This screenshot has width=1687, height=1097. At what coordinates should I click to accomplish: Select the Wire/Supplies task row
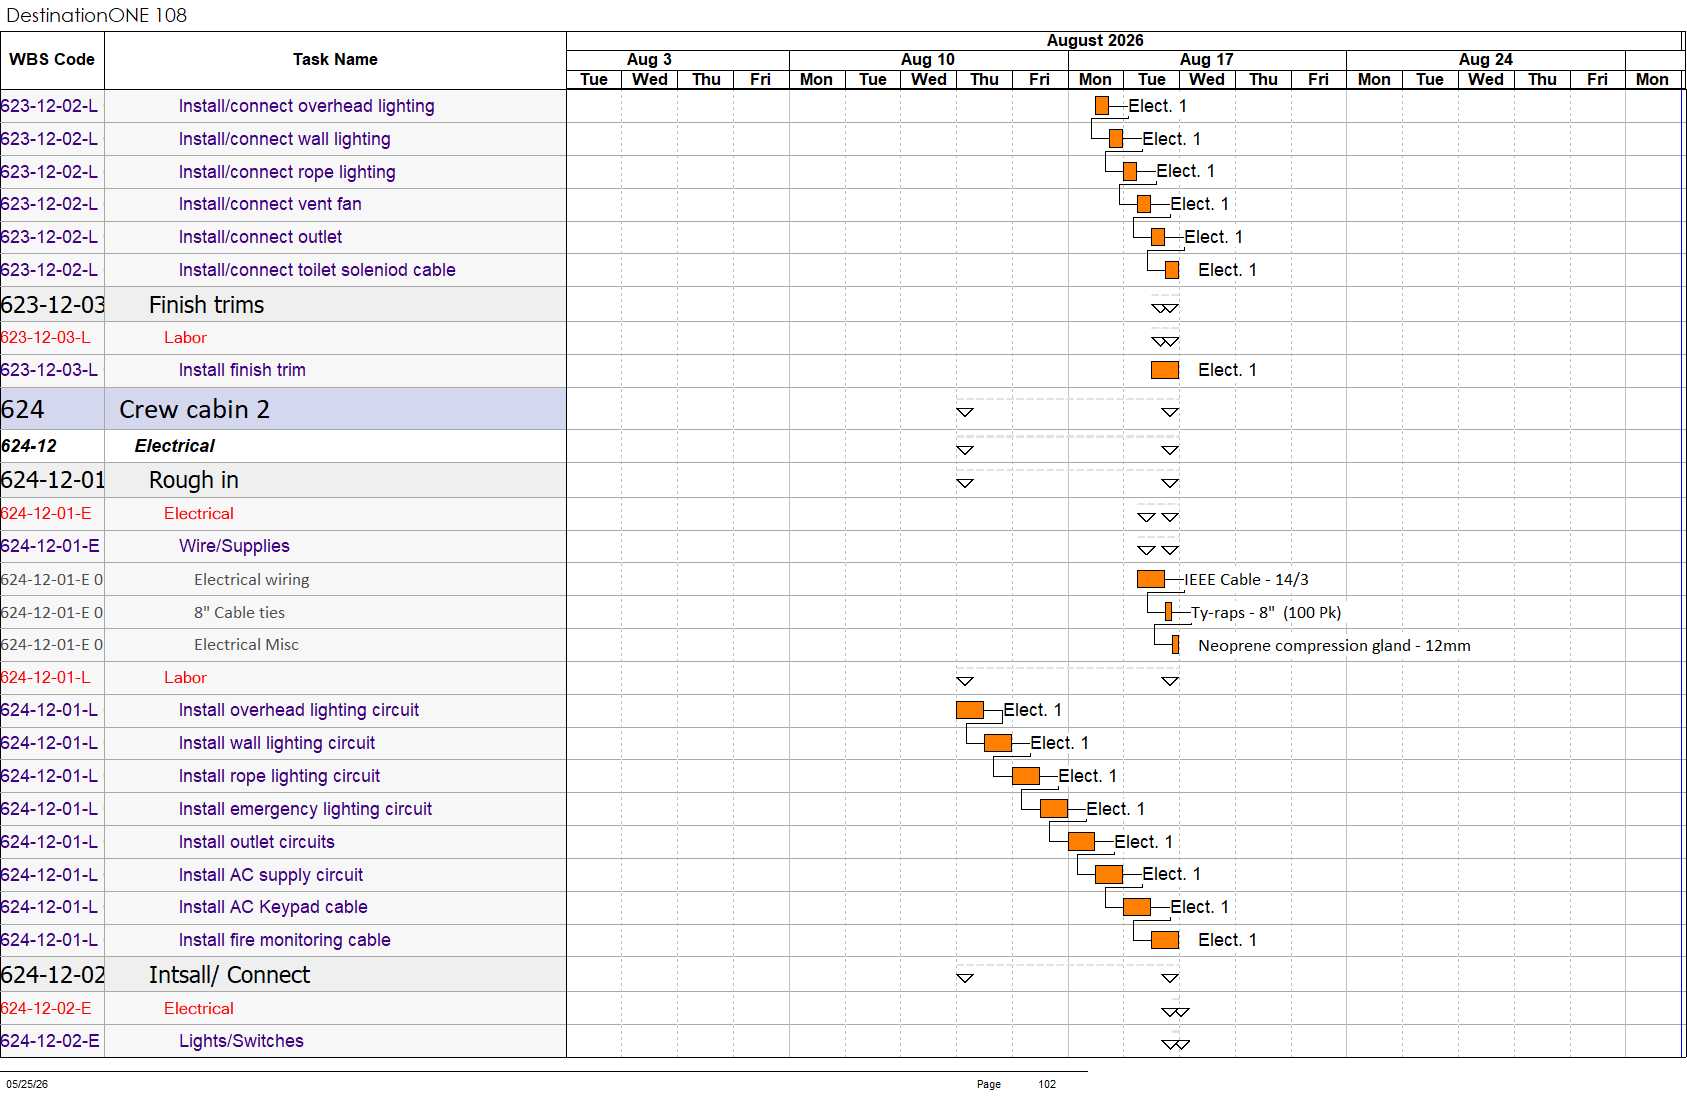(283, 546)
